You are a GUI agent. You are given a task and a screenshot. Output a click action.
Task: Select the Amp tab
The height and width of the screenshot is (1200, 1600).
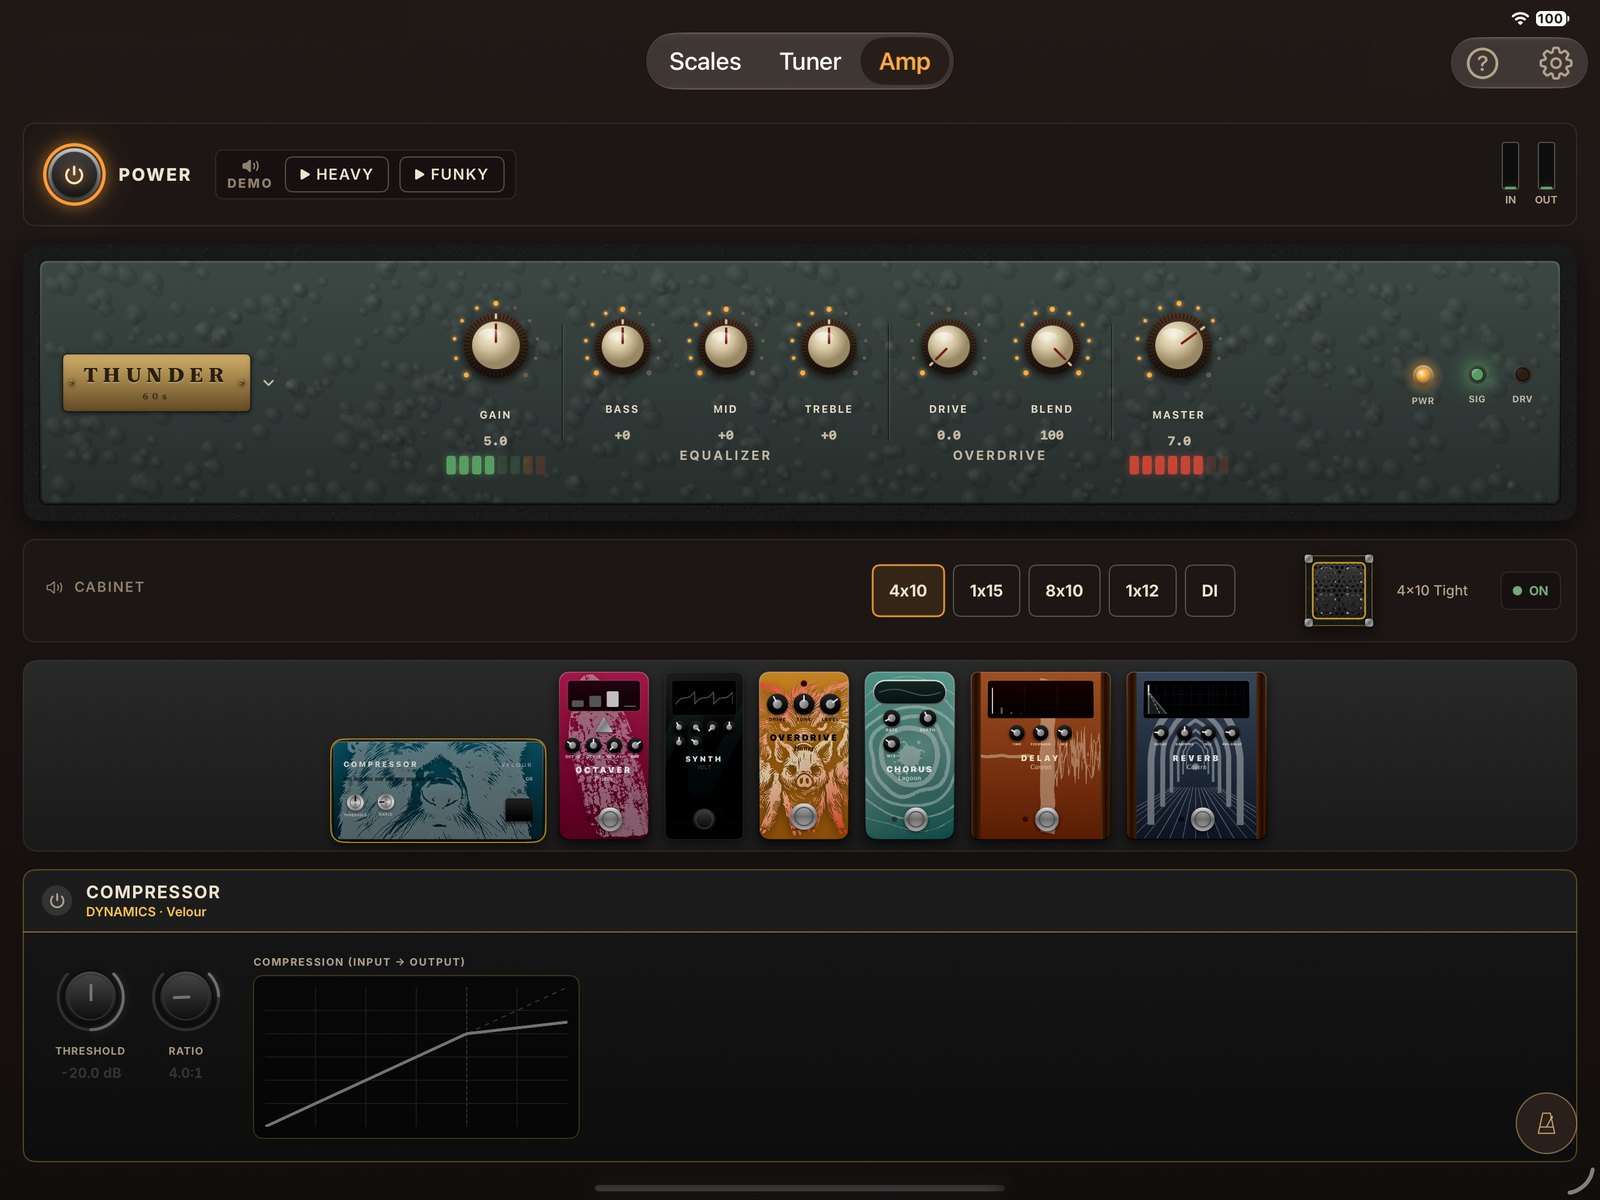click(905, 62)
